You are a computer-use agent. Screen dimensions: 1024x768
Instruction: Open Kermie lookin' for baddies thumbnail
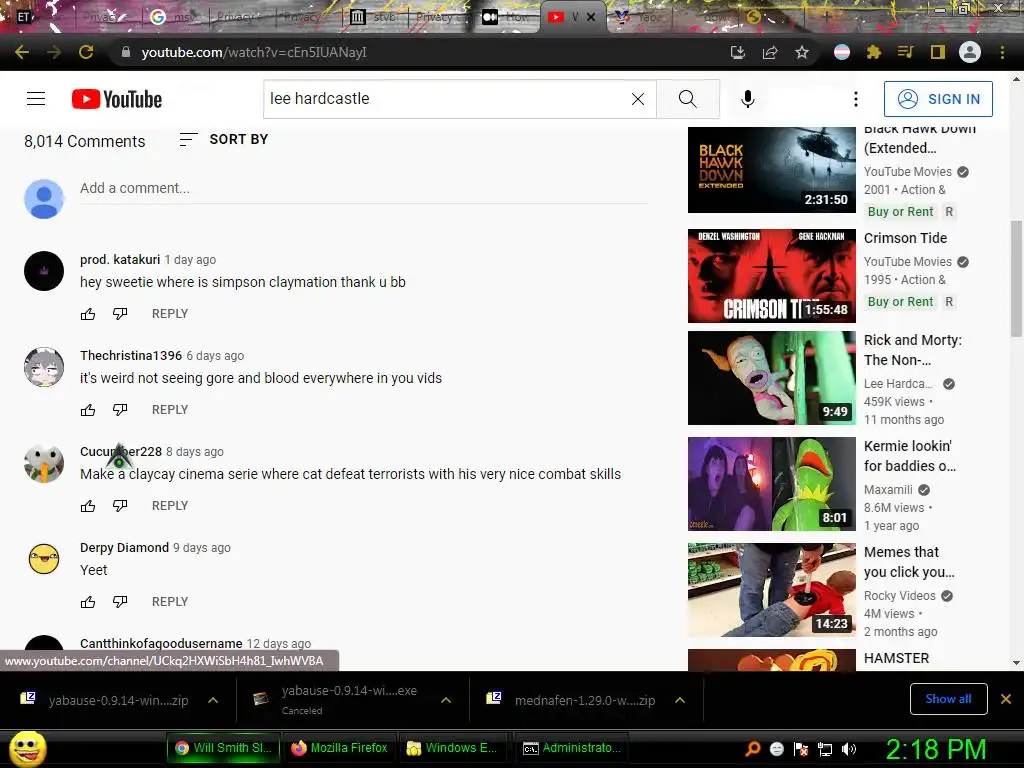[x=771, y=484]
